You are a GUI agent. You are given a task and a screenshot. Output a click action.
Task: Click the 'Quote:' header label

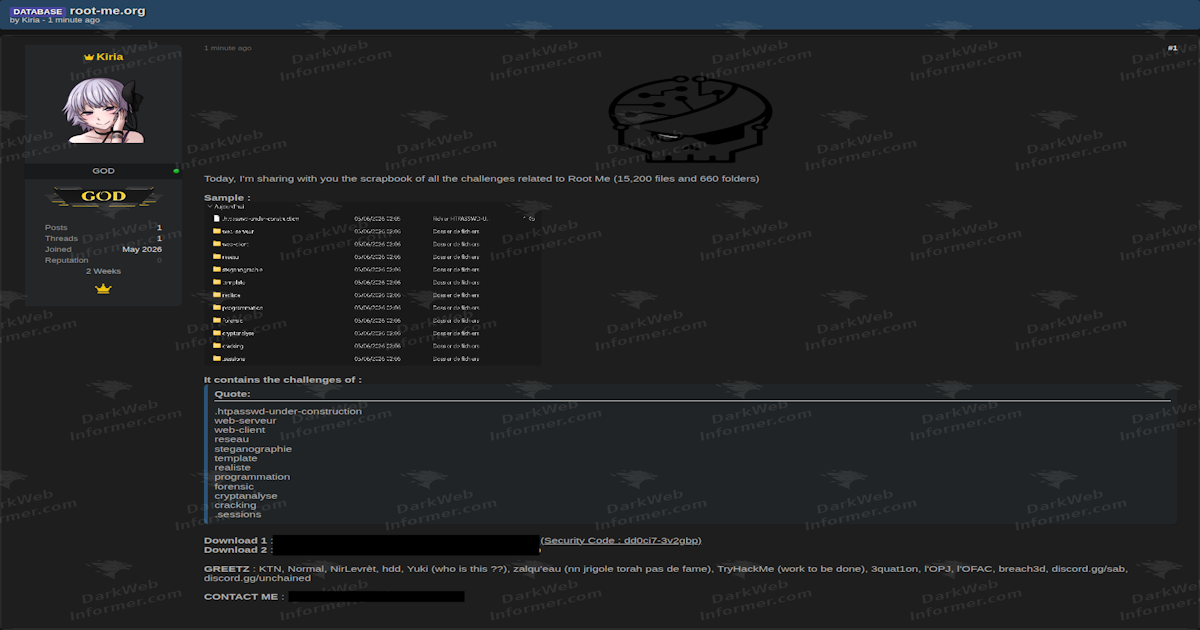232,394
